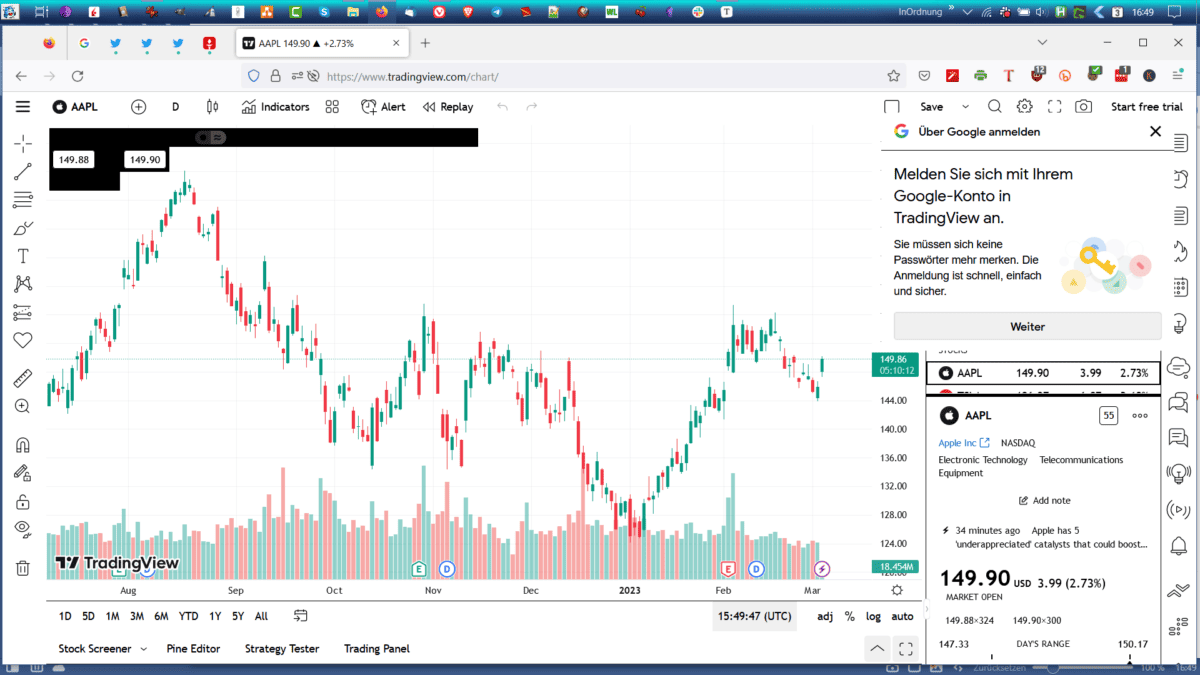Image resolution: width=1200 pixels, height=675 pixels.
Task: Open chart settings via the gear icon
Action: coord(1023,106)
